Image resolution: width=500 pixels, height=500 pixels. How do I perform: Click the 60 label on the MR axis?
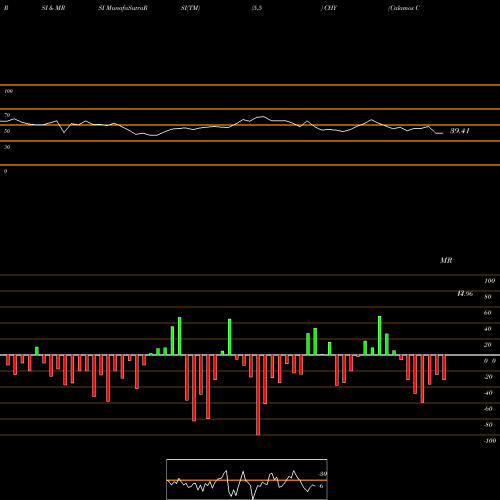(488, 313)
